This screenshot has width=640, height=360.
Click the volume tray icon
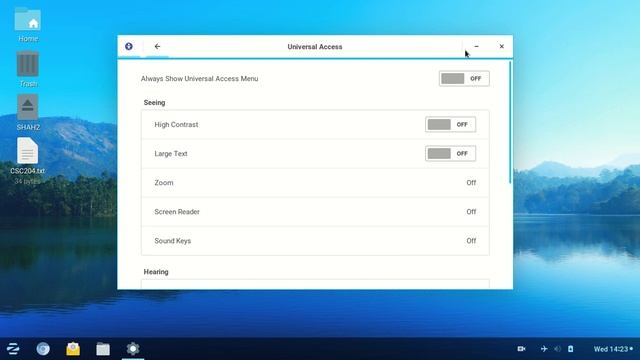(x=558, y=349)
